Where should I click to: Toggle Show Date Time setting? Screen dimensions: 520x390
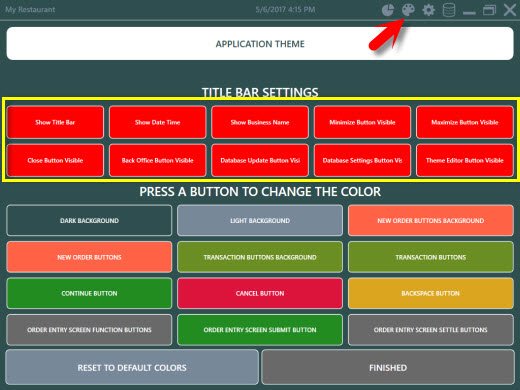(158, 122)
